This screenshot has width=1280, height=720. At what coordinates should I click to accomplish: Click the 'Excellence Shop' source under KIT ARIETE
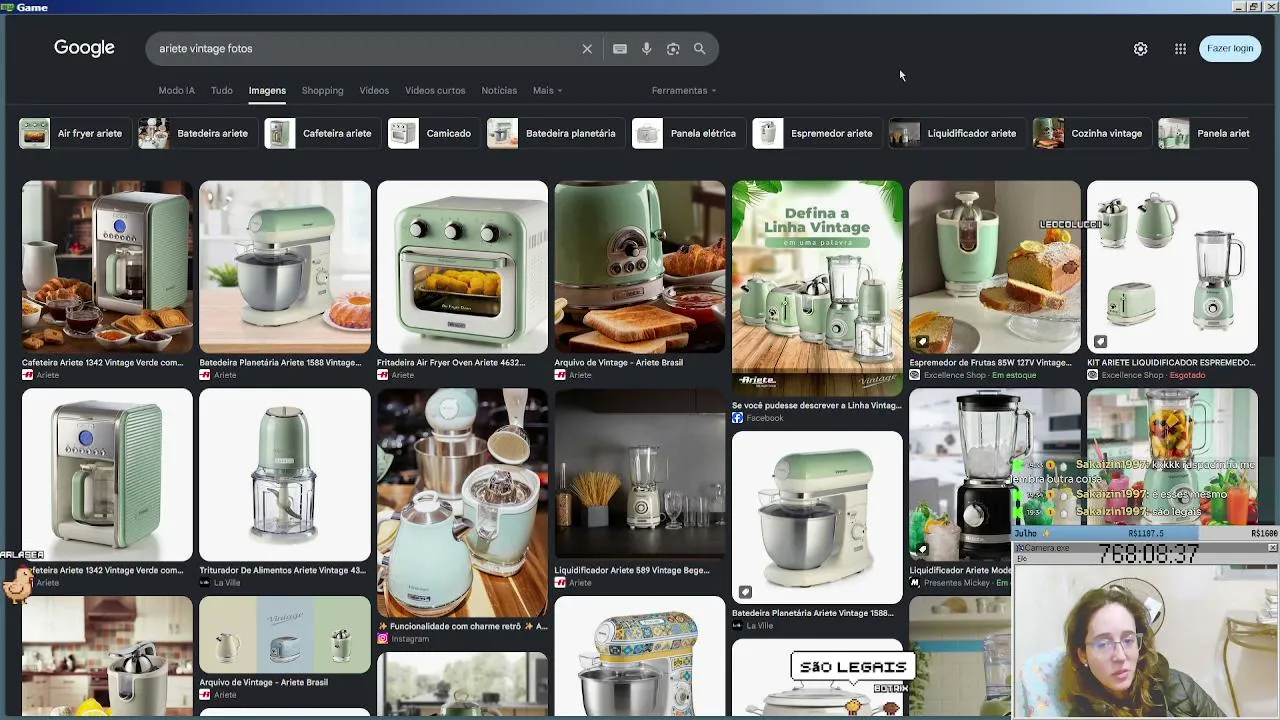[1133, 375]
